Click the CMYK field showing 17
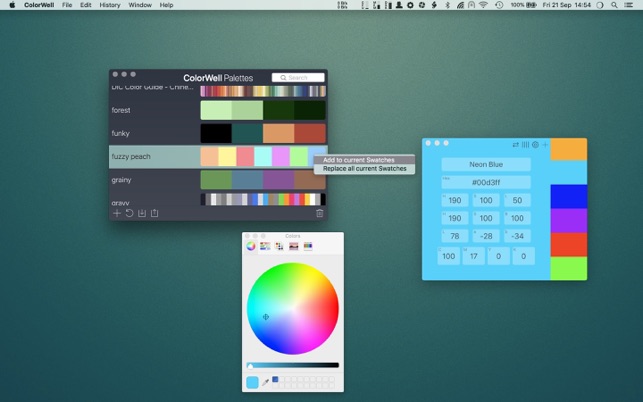The width and height of the screenshot is (643, 402). (x=474, y=256)
